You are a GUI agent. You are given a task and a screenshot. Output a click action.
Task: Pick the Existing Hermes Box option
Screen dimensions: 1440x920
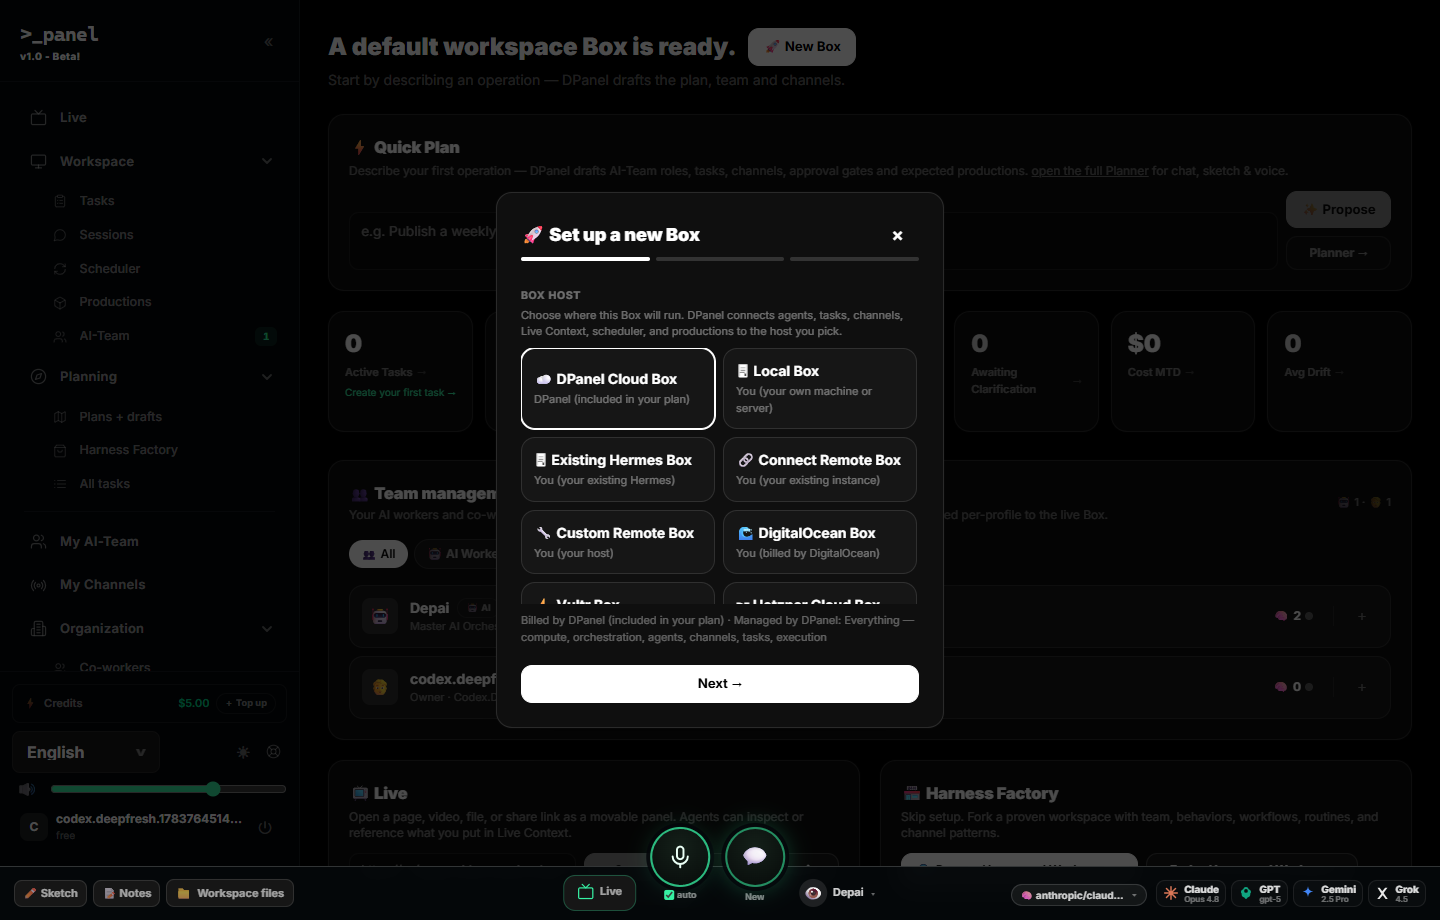[618, 469]
